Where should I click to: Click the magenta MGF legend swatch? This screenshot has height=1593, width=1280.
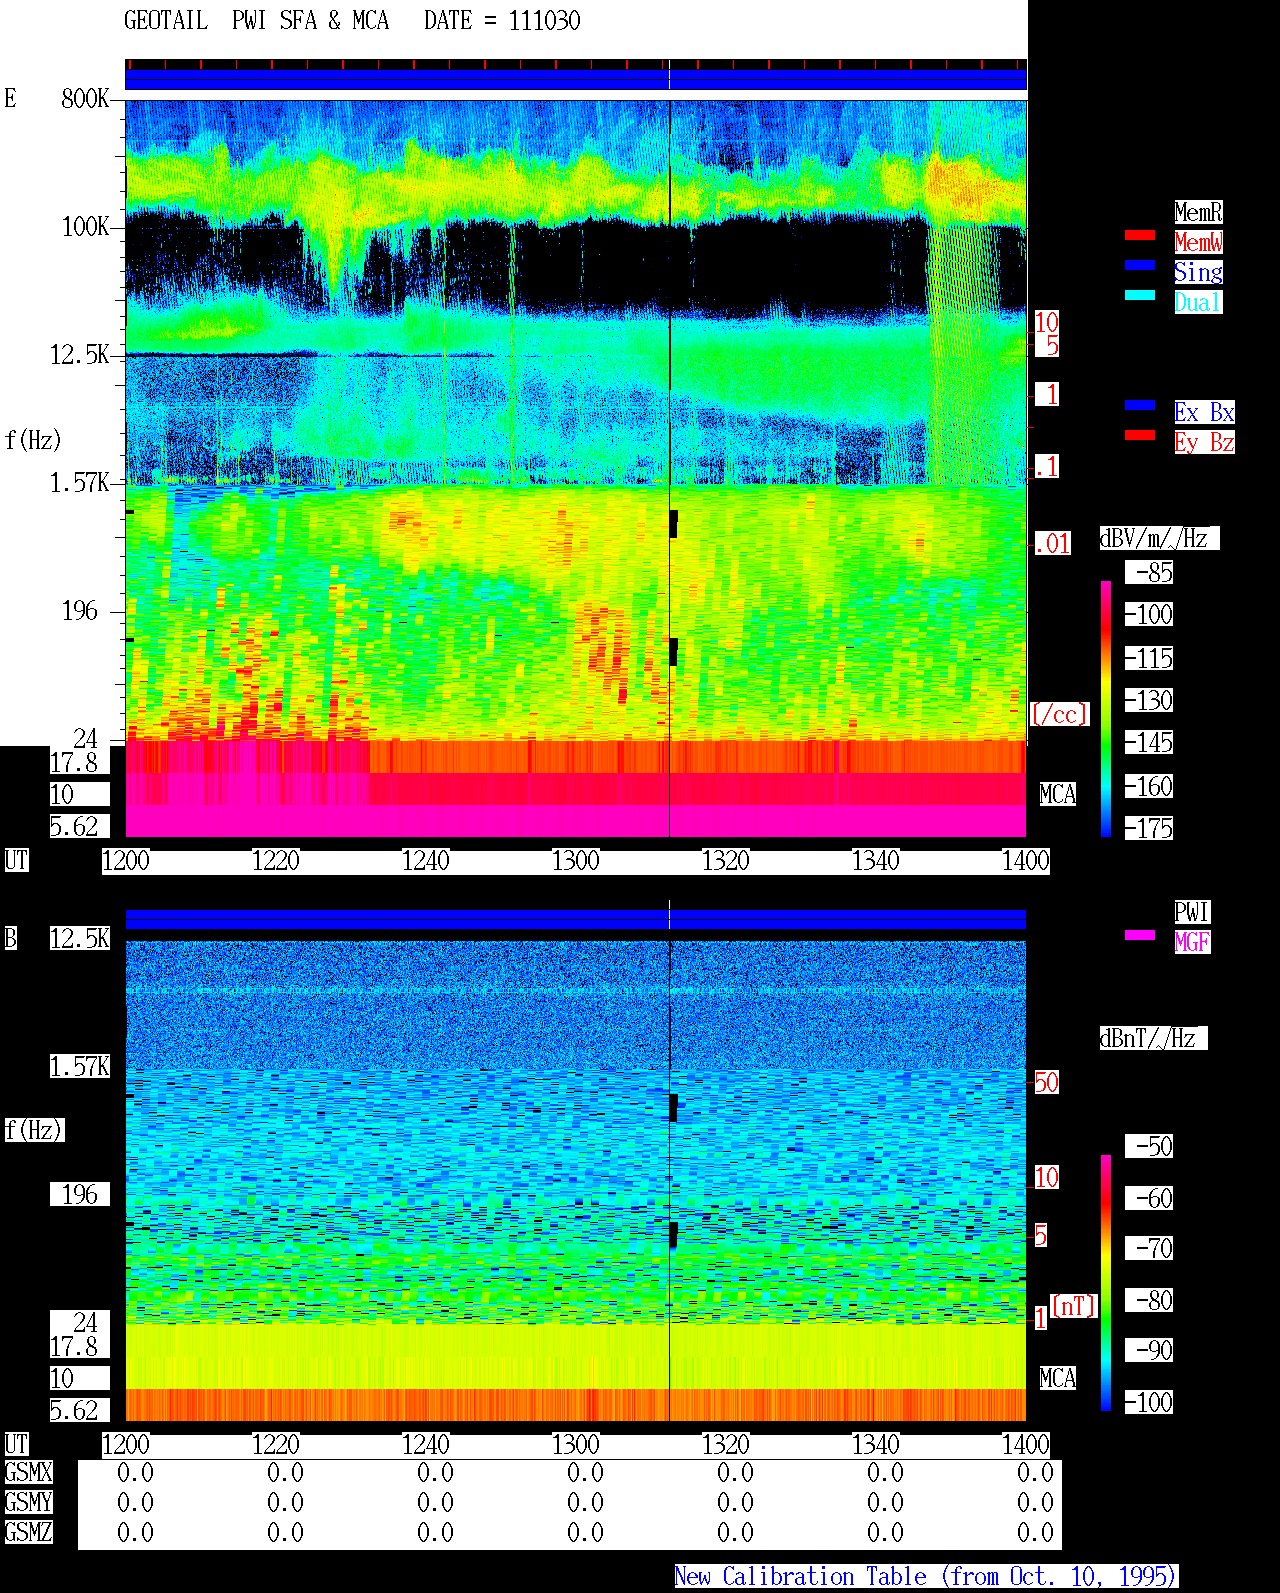coord(1140,935)
